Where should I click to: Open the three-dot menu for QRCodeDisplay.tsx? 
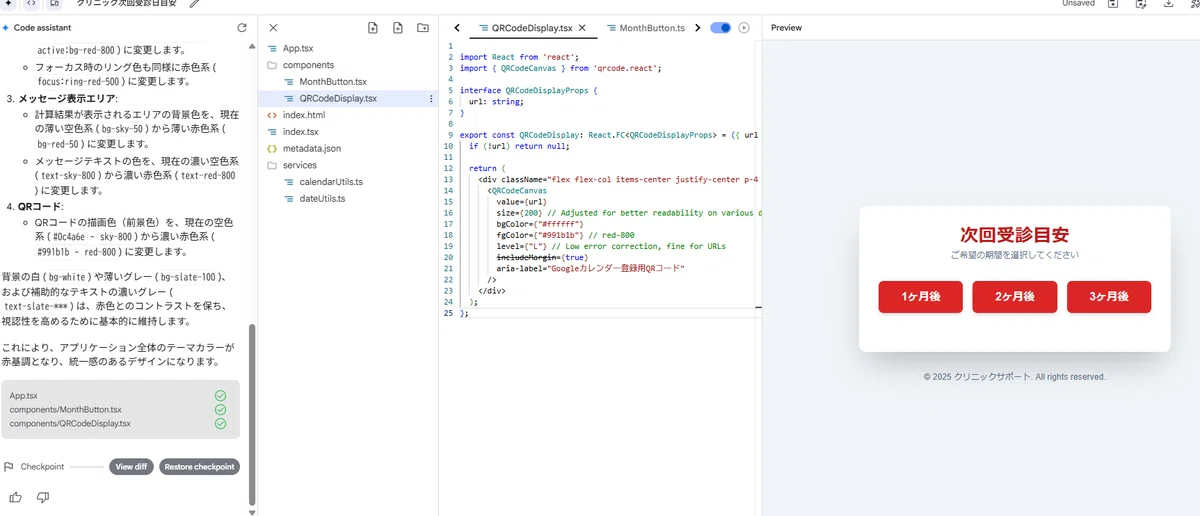[x=432, y=98]
